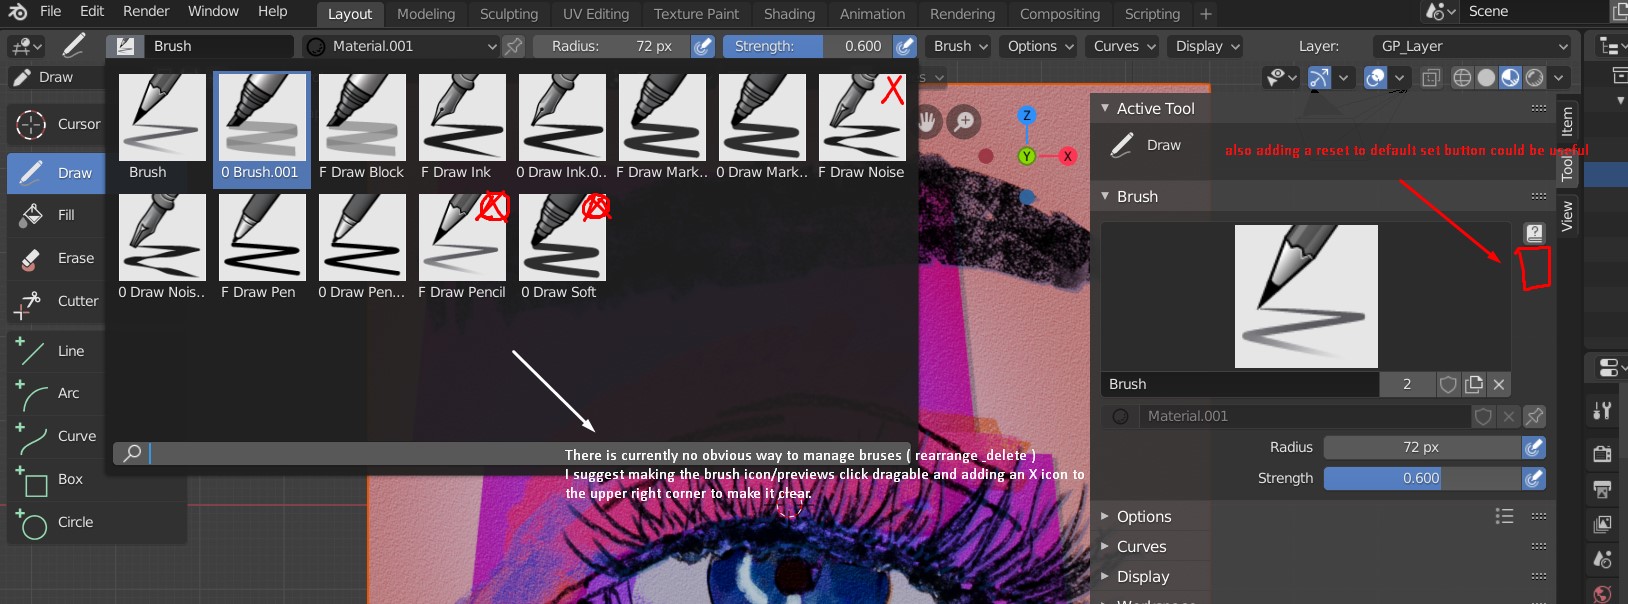Image resolution: width=1628 pixels, height=604 pixels.
Task: Open the Display dropdown in header
Action: 1206,46
